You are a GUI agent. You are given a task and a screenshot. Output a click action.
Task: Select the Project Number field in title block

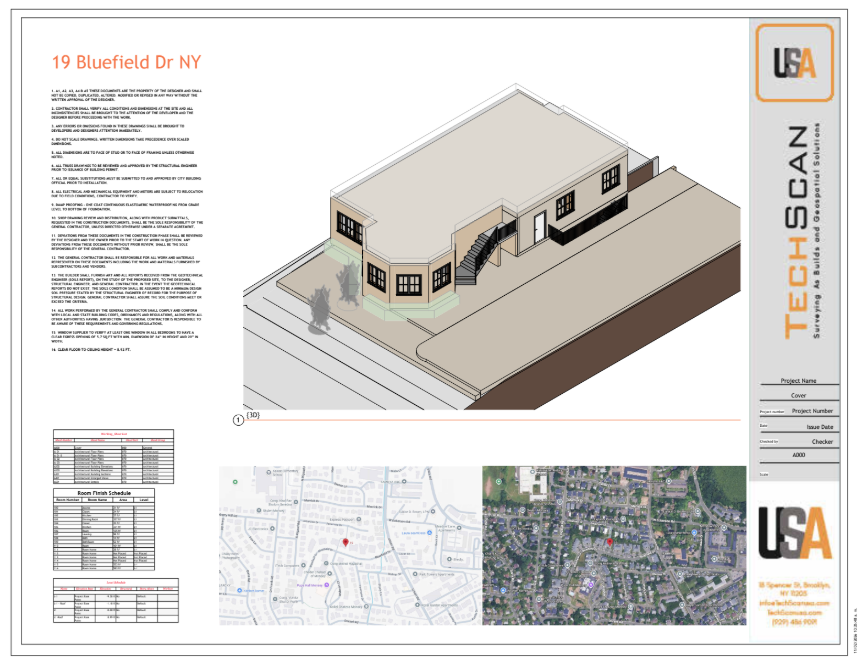click(811, 410)
